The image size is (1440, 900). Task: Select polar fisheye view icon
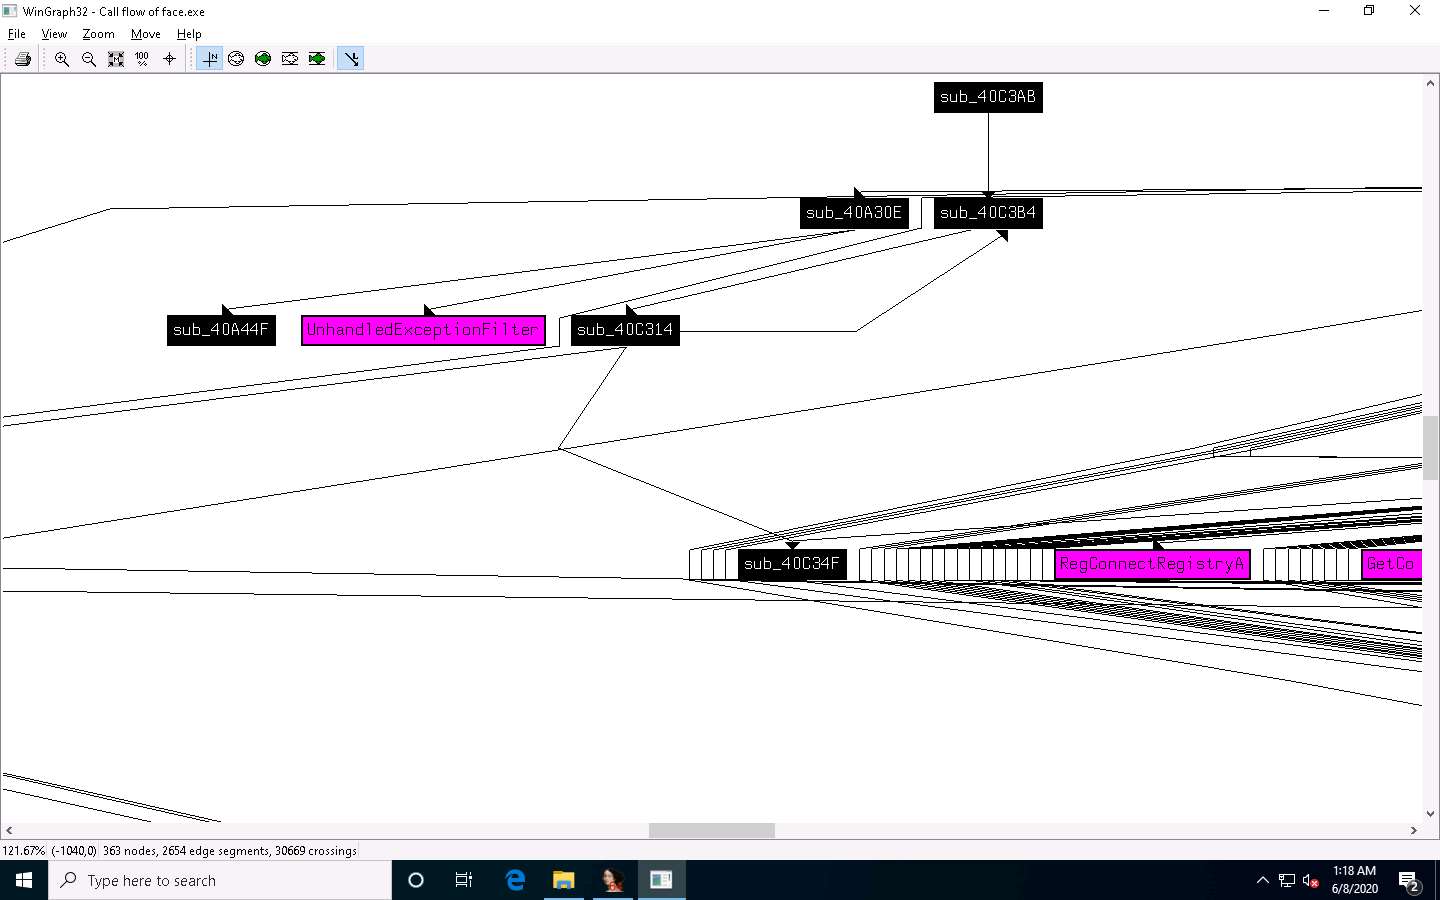[236, 59]
